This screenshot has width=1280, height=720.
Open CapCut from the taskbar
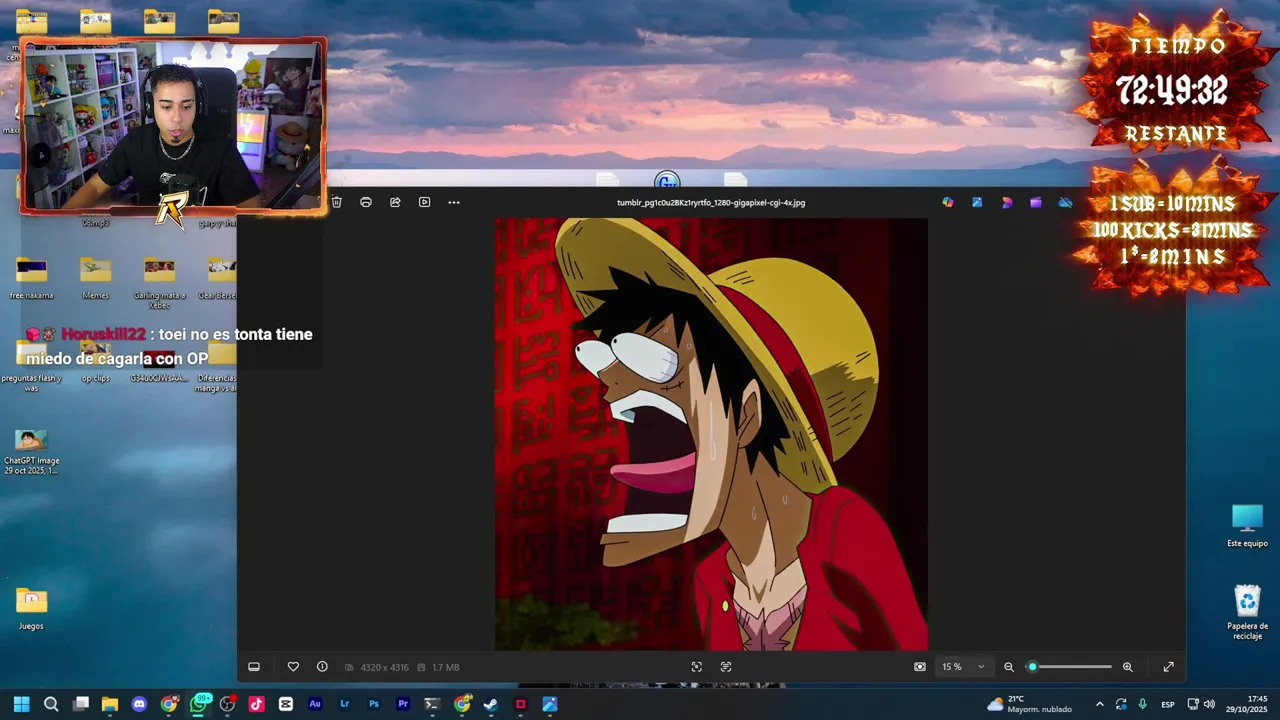click(286, 704)
